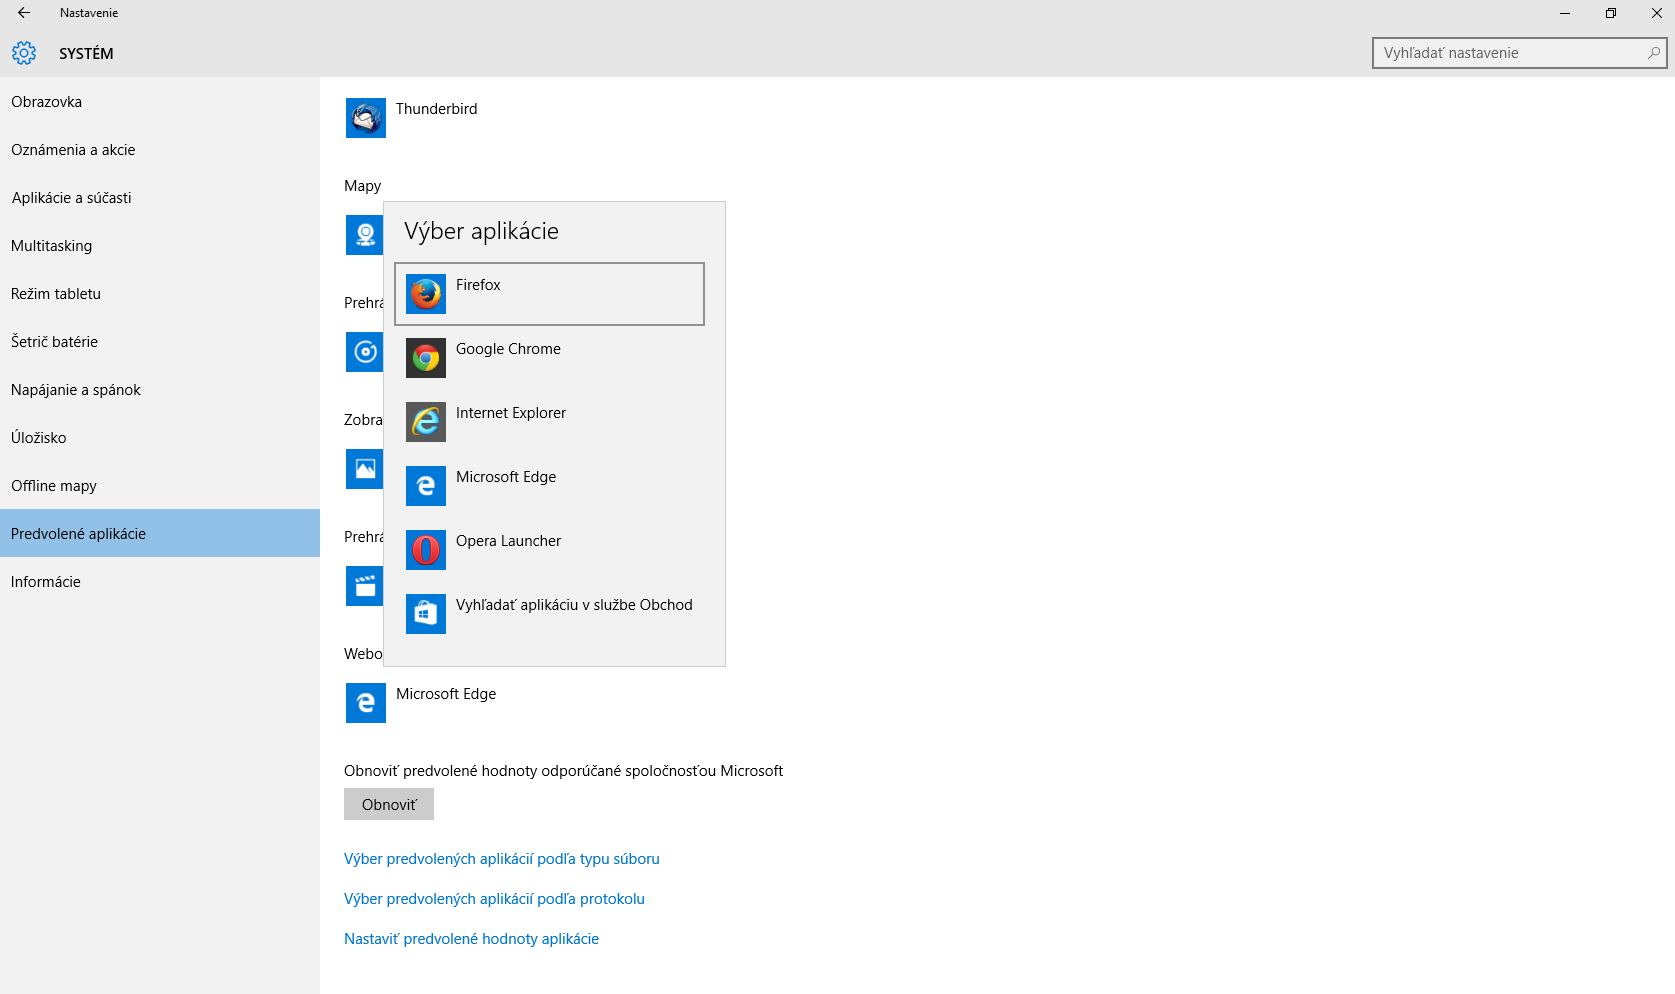This screenshot has height=994, width=1675.
Task: Pick Microsoft Edge in app chooser
Action: pyautogui.click(x=549, y=486)
